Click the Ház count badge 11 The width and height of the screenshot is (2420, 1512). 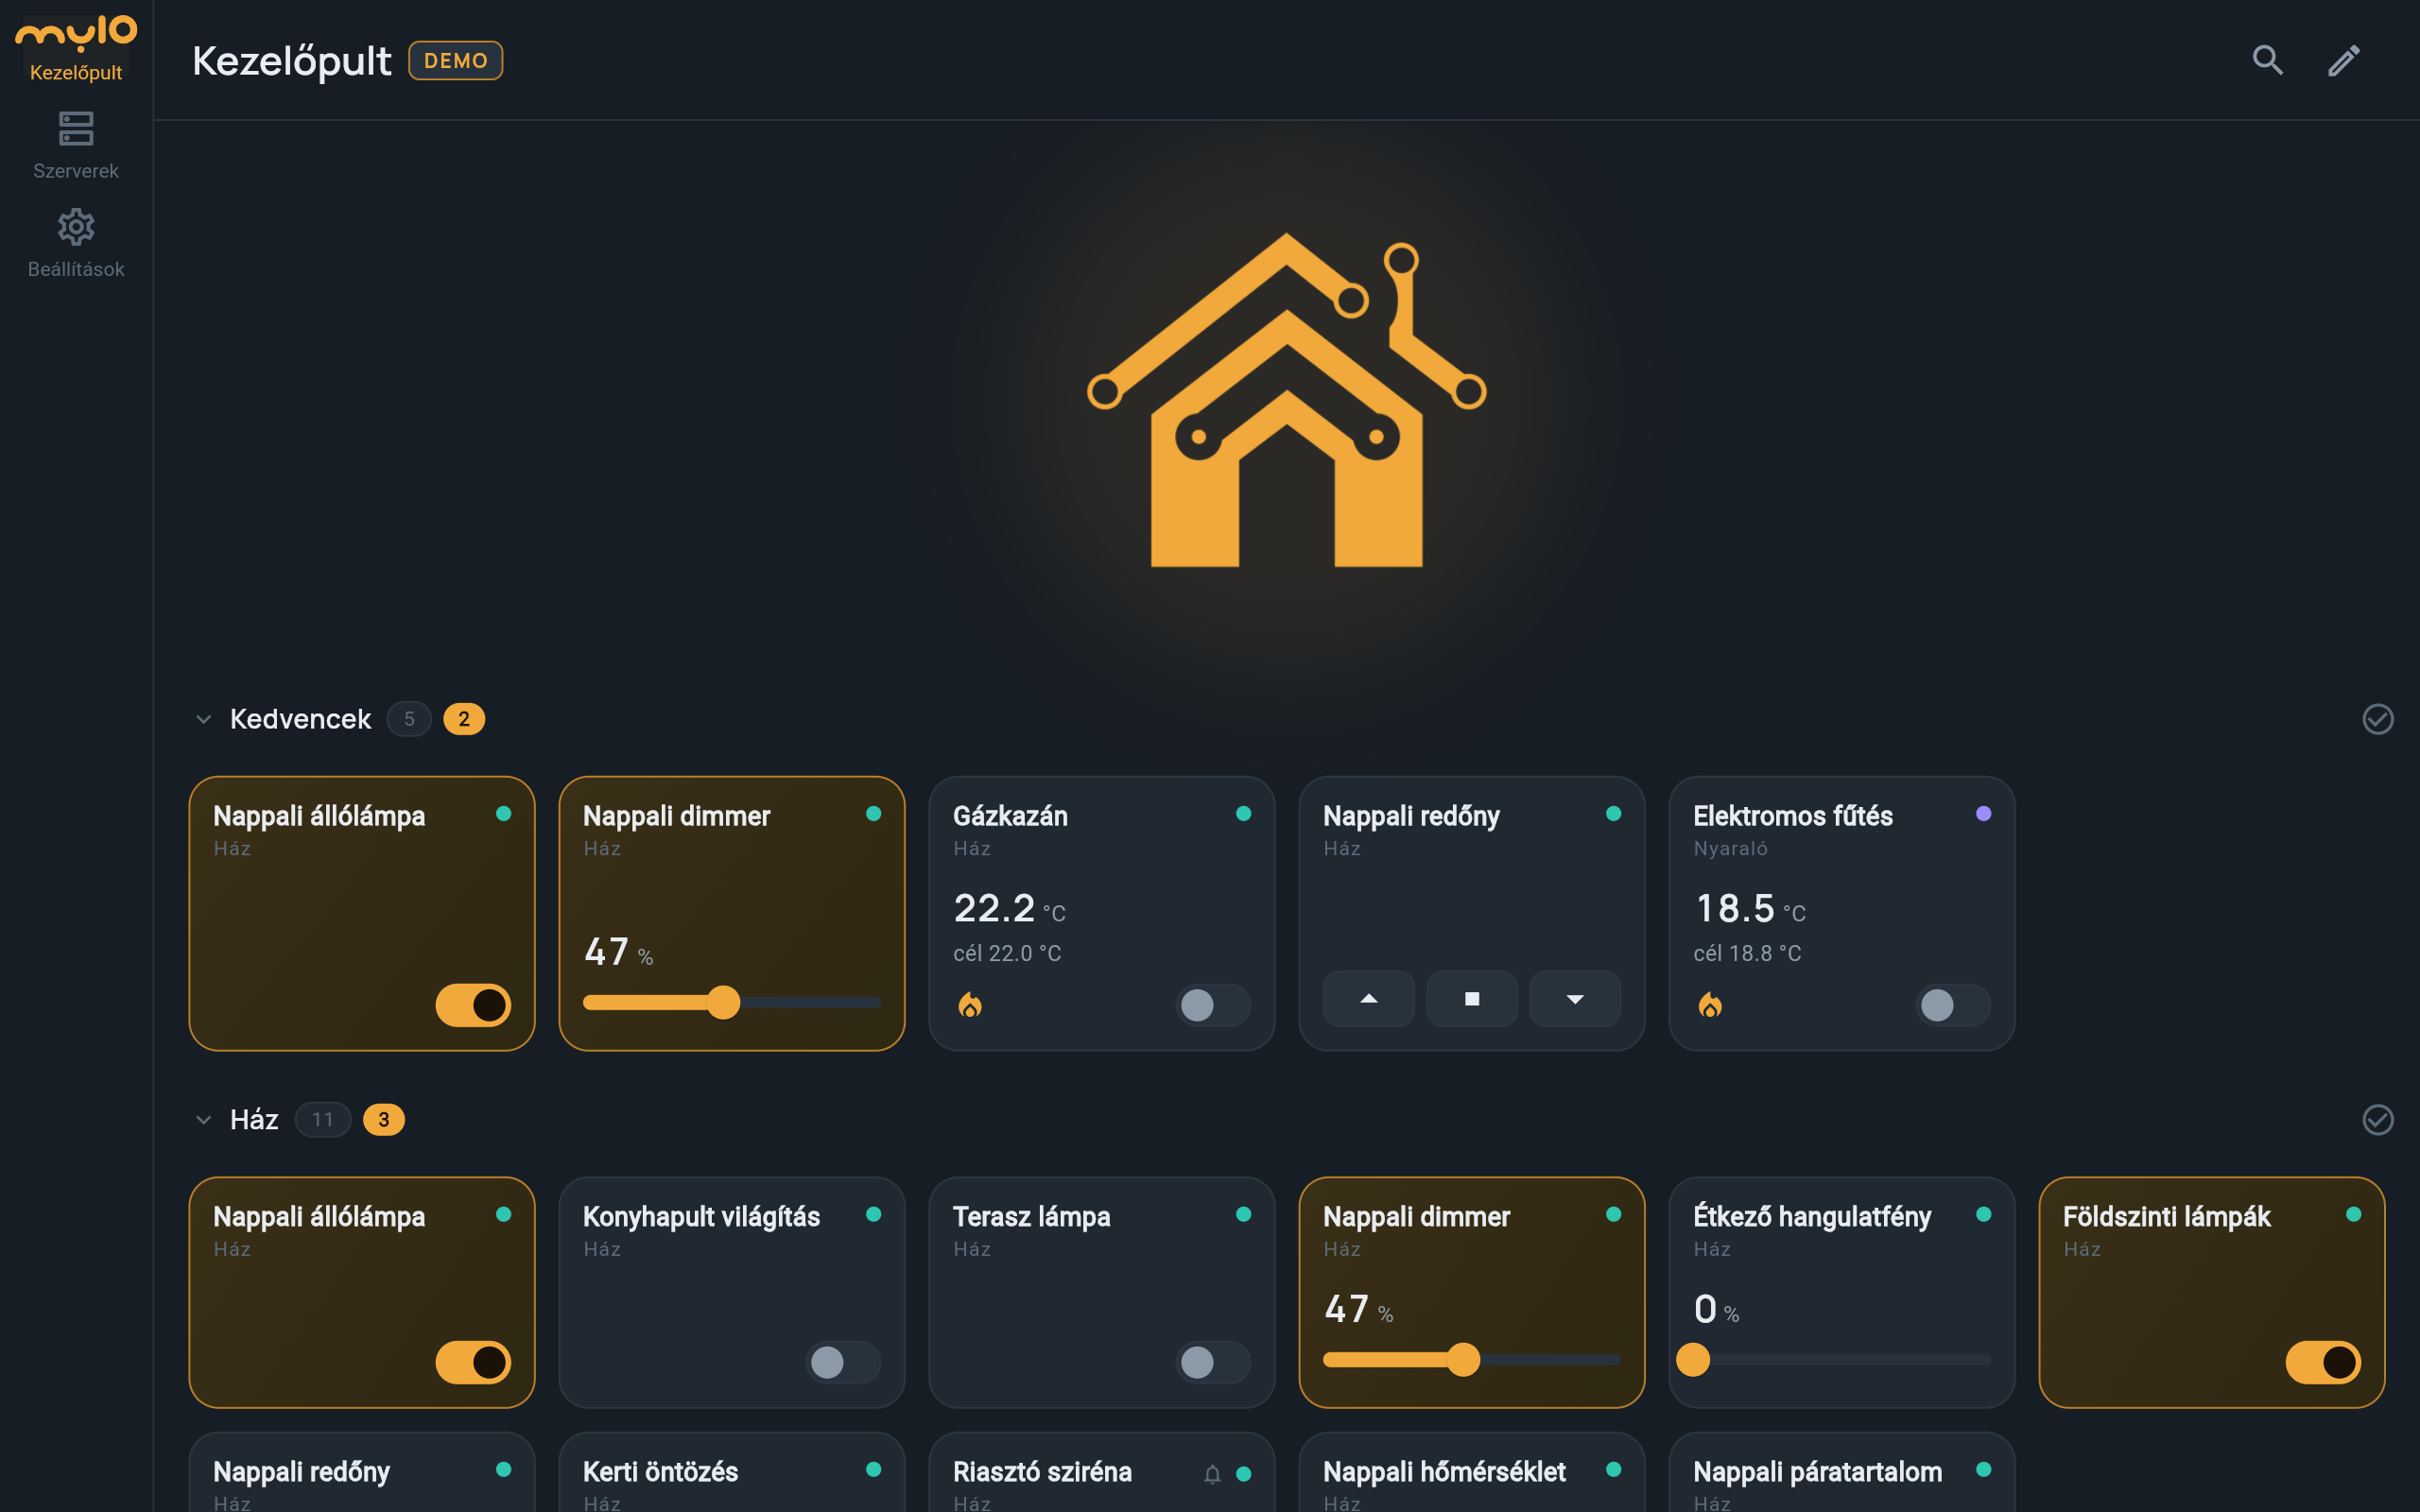click(x=322, y=1120)
